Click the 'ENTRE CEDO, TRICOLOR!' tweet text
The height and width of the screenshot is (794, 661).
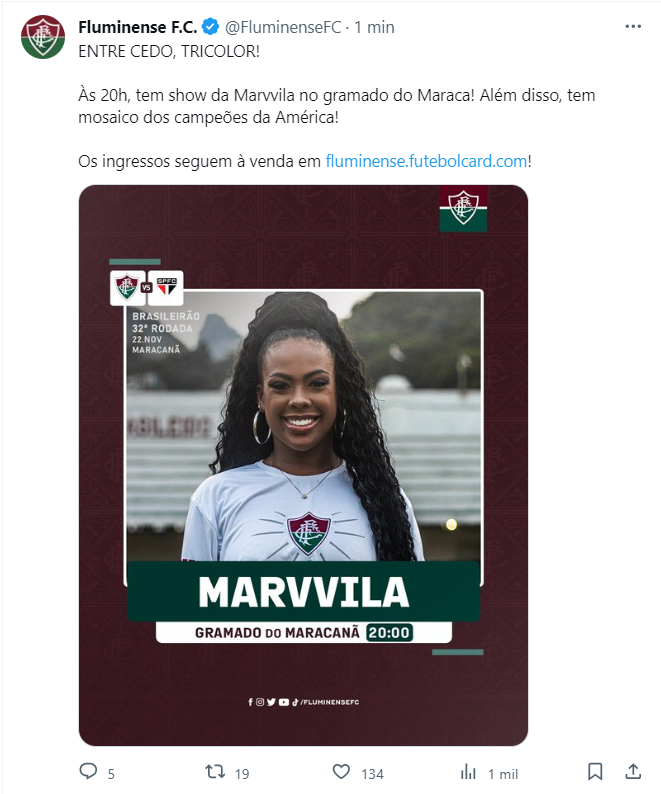pos(169,51)
